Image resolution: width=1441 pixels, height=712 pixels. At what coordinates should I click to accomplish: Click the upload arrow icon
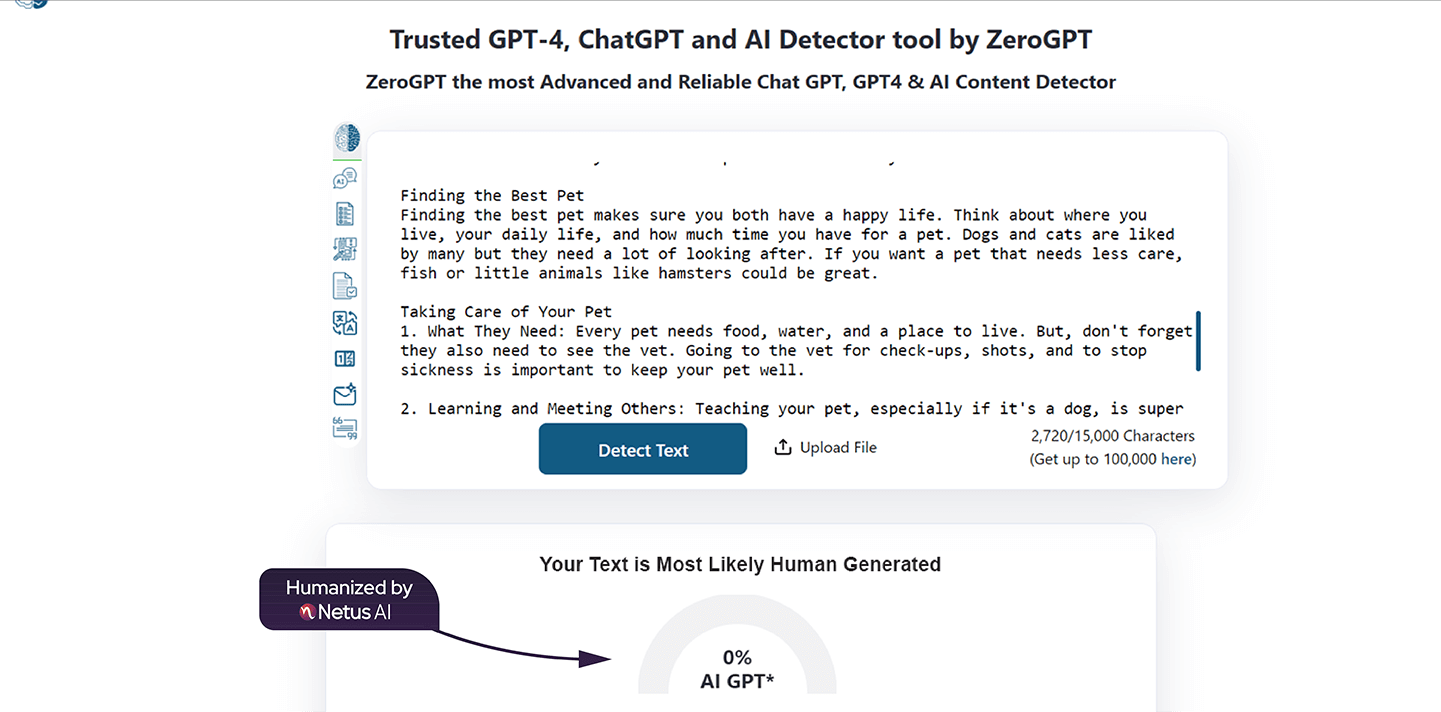783,447
